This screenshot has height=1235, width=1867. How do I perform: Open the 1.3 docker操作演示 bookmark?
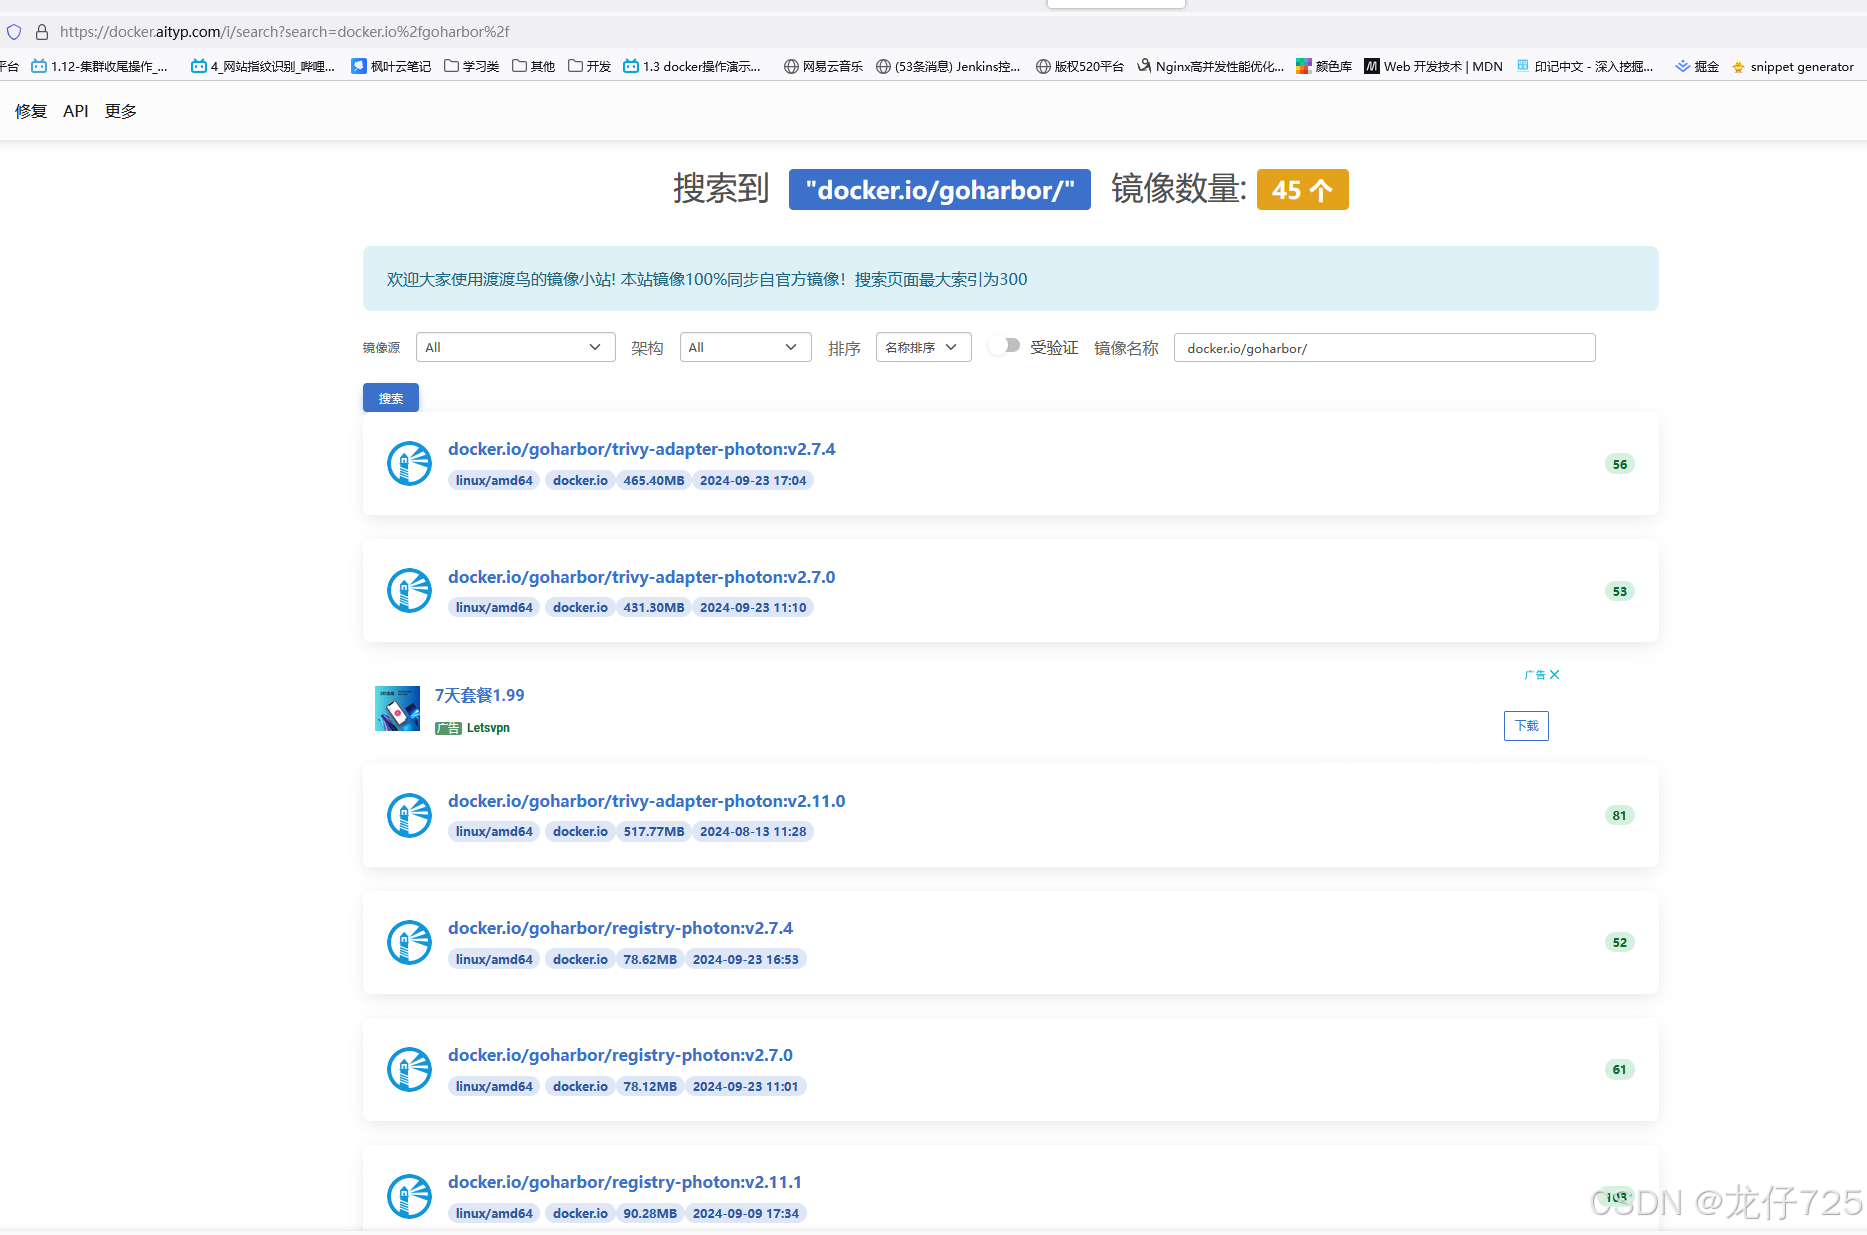[692, 66]
